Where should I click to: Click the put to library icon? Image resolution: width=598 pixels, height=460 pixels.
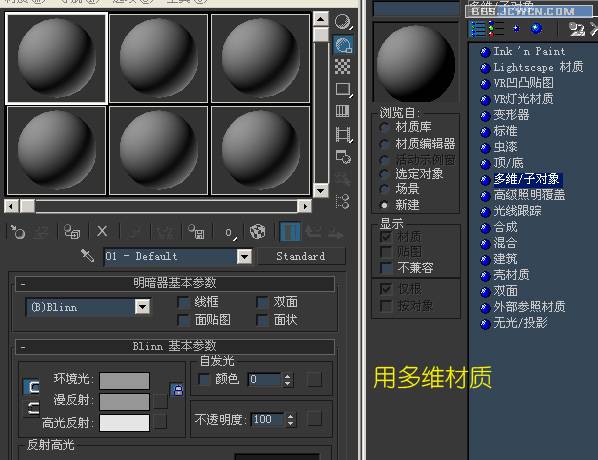[x=196, y=232]
